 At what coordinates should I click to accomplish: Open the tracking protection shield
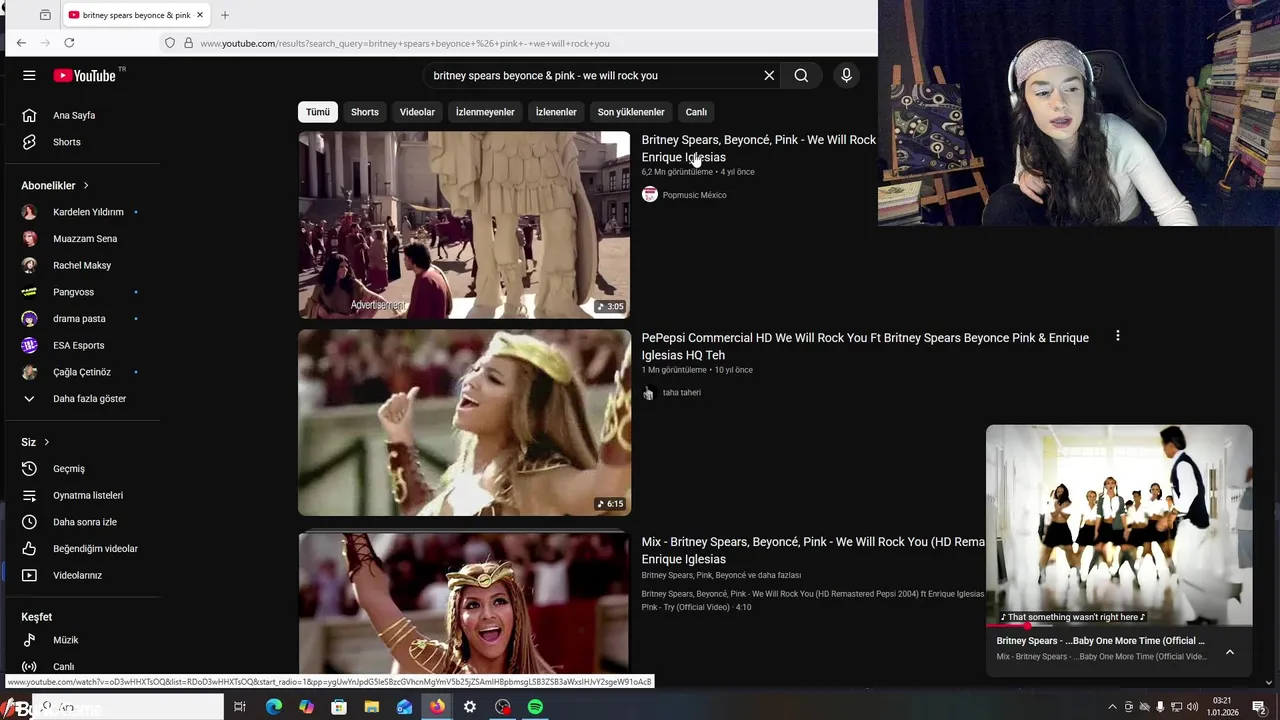point(170,43)
